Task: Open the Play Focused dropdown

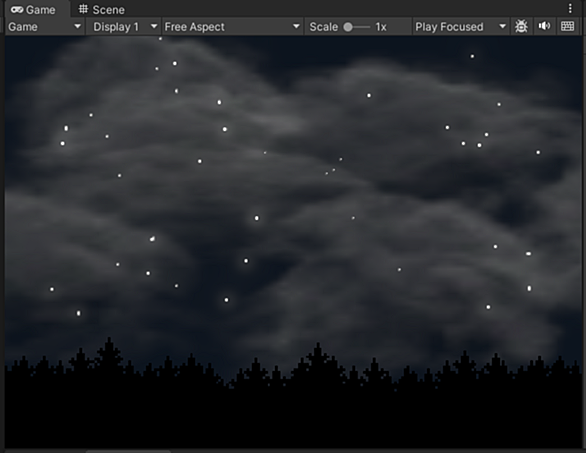Action: [460, 27]
